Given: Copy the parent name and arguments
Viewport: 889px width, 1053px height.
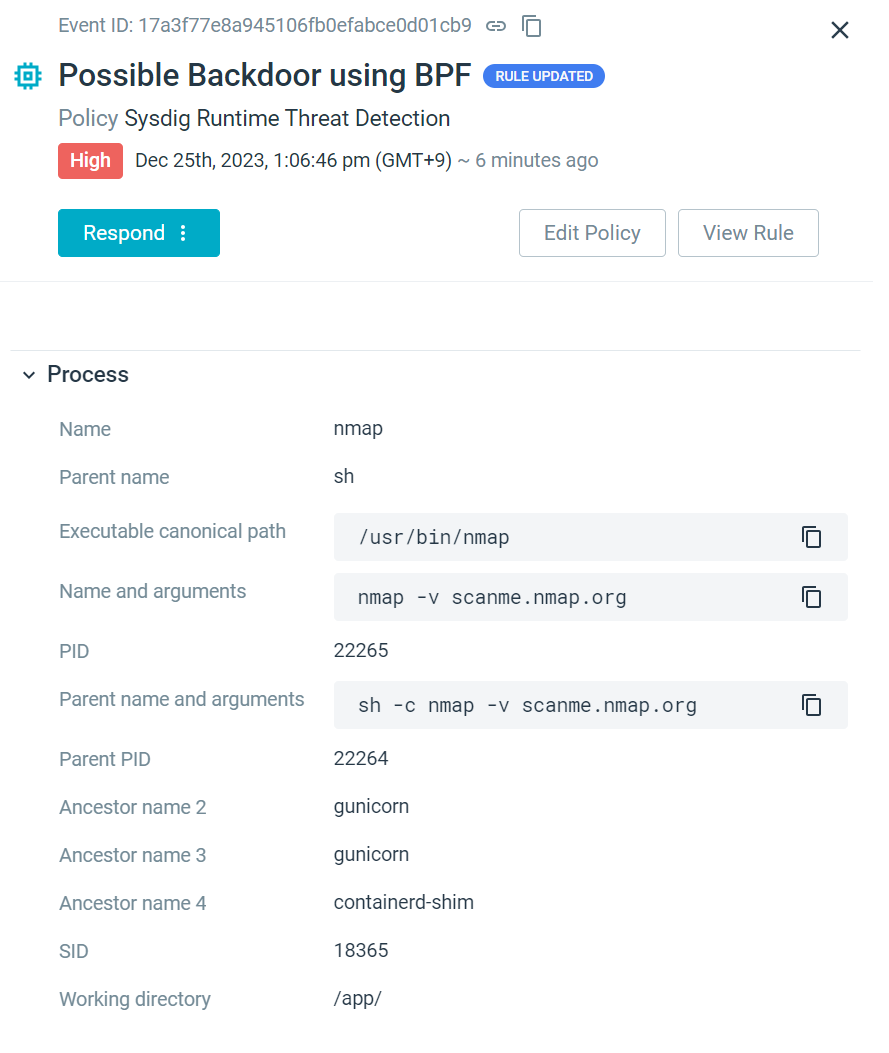Looking at the screenshot, I should pos(811,705).
